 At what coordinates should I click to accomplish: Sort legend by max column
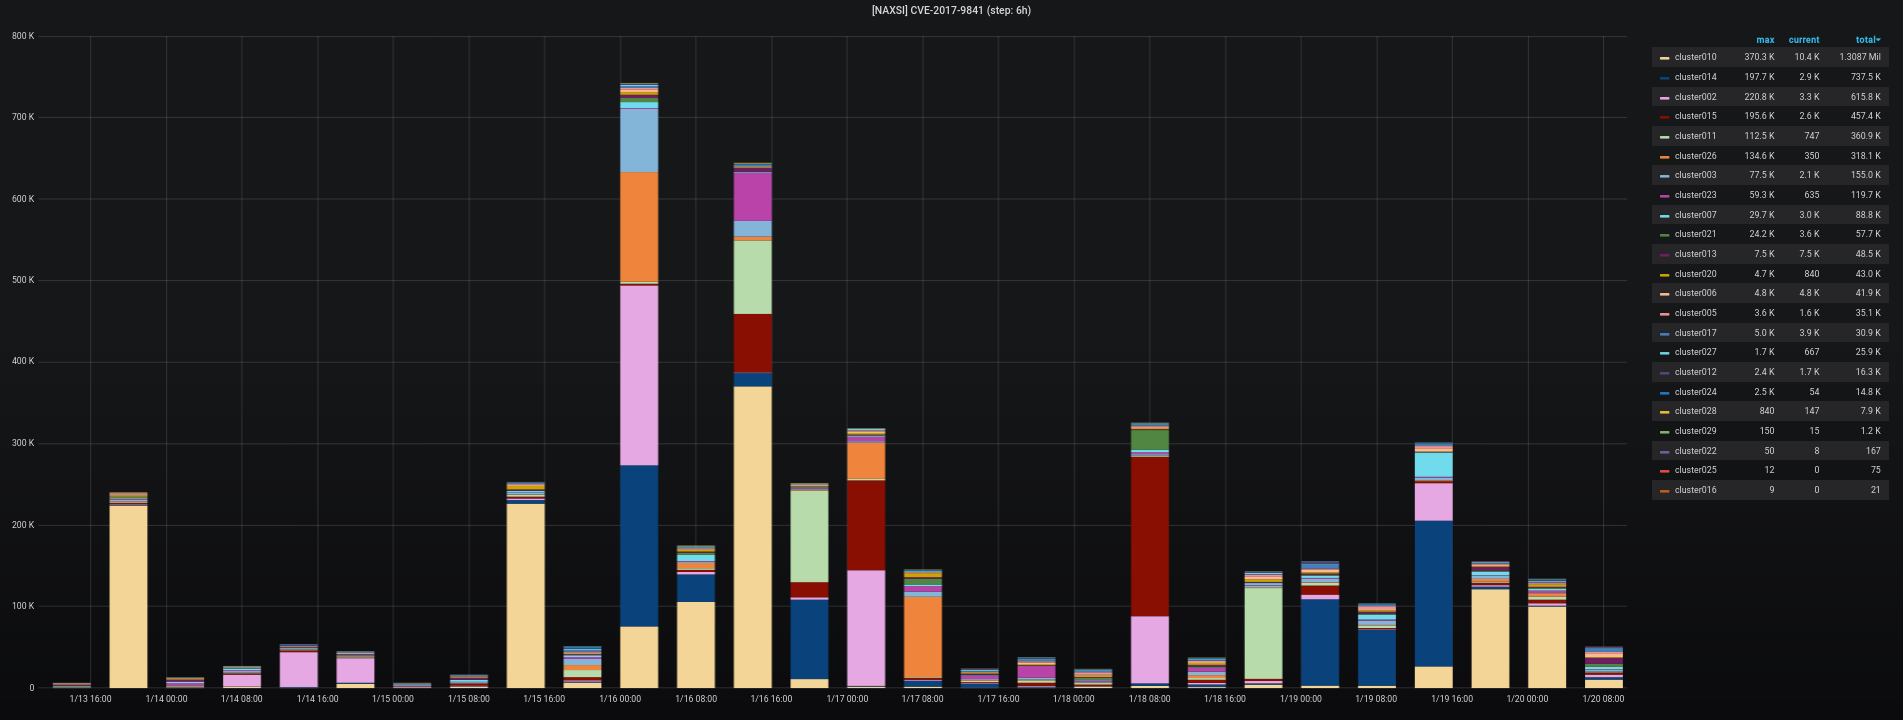(x=1765, y=40)
